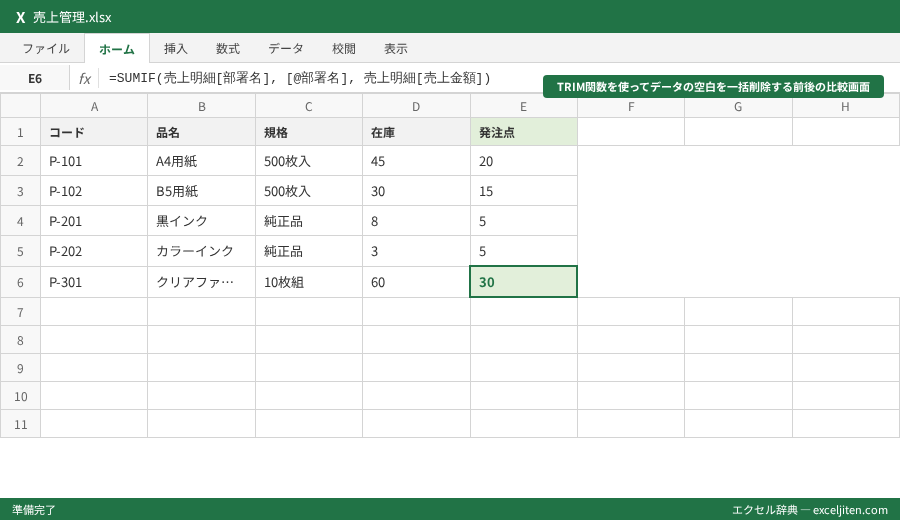Click the 売上管理.xlsx title text

click(72, 17)
